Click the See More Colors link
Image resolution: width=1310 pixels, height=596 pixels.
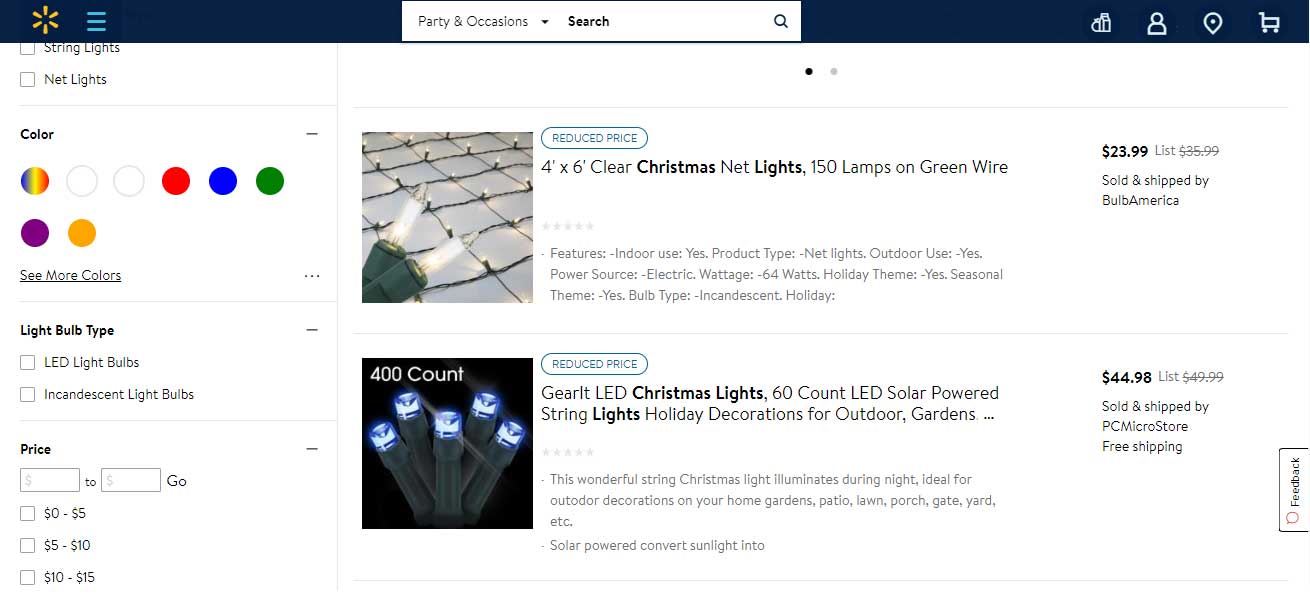[70, 275]
